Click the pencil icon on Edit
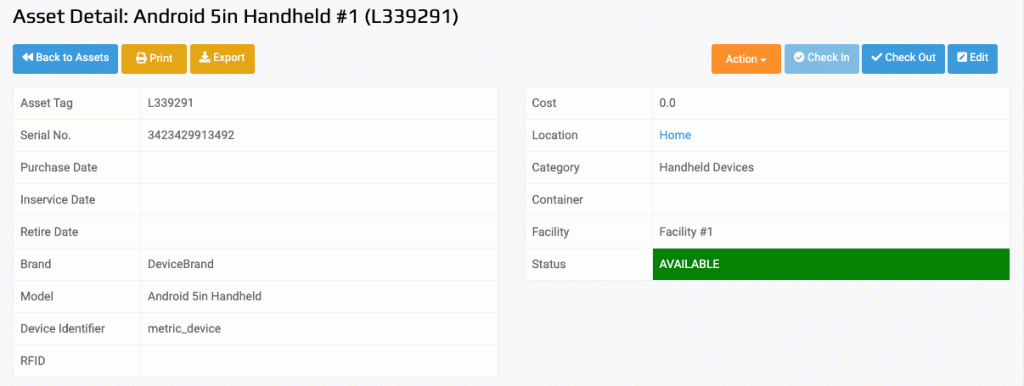The image size is (1024, 386). pyautogui.click(x=962, y=57)
